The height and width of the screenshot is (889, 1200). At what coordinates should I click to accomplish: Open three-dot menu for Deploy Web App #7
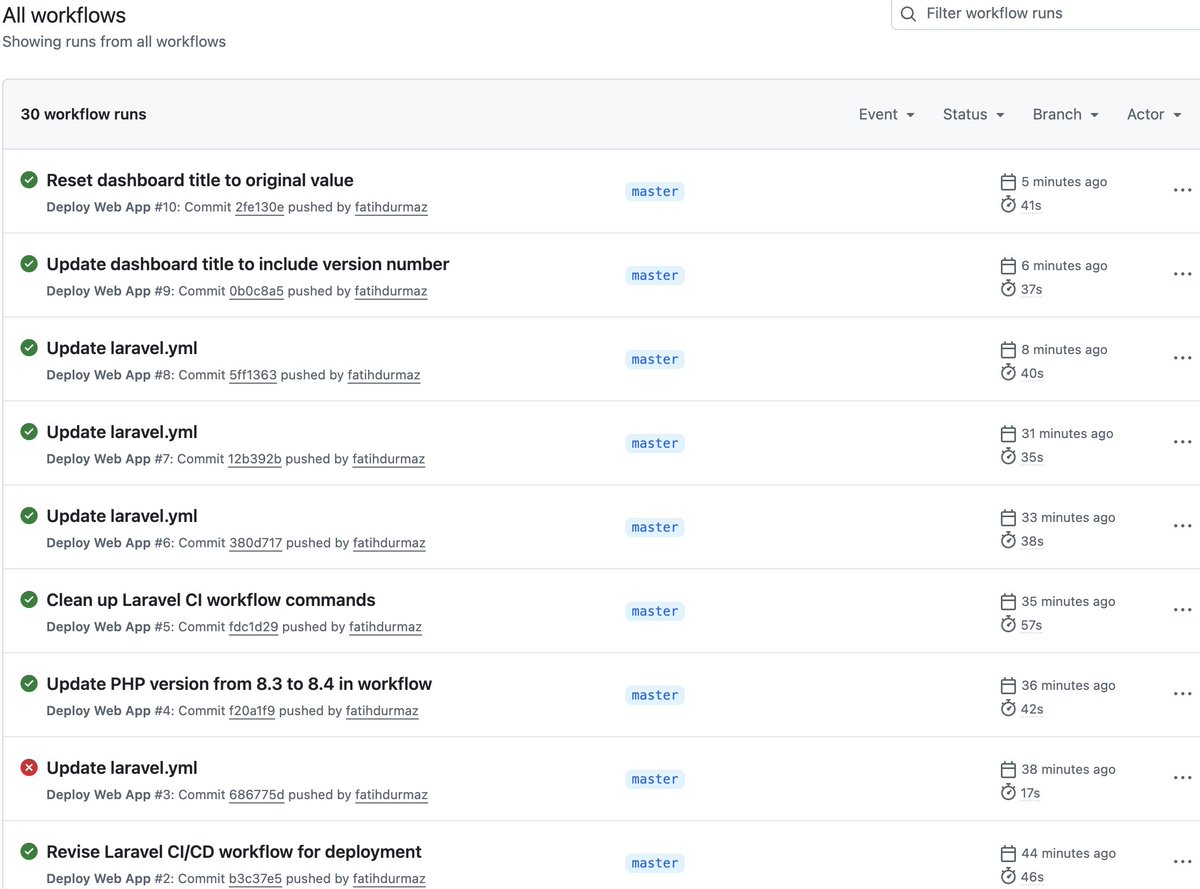tap(1182, 442)
